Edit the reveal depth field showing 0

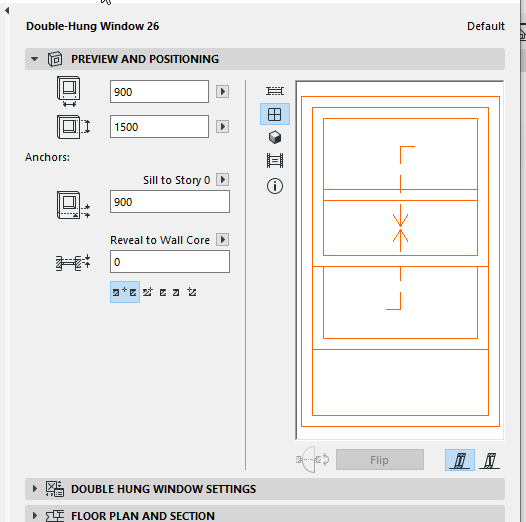pyautogui.click(x=170, y=262)
